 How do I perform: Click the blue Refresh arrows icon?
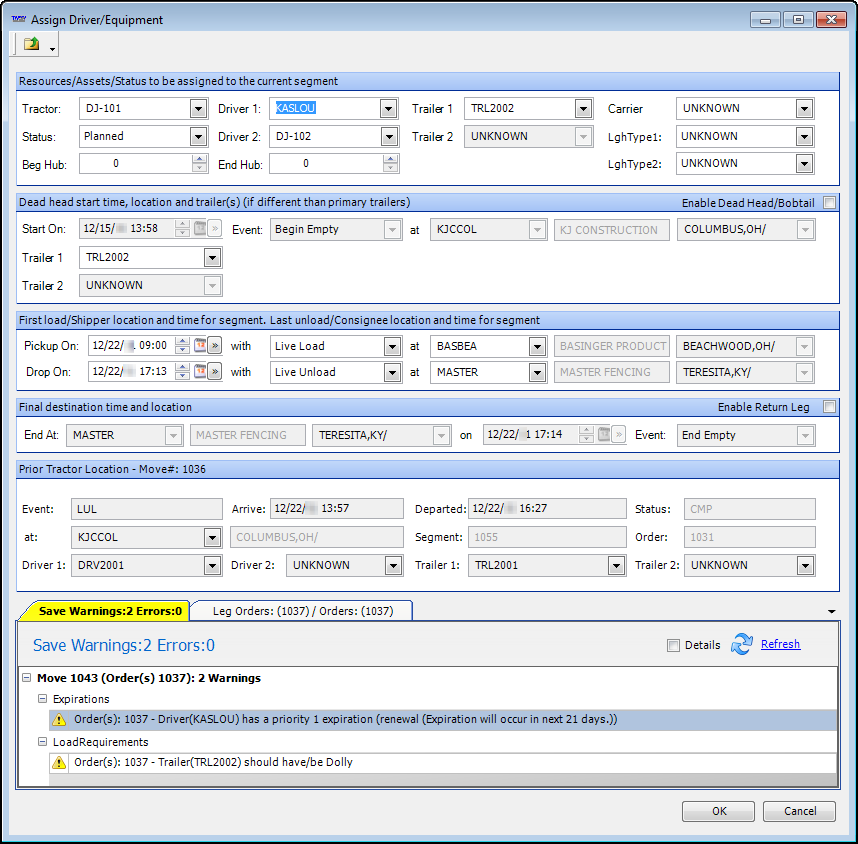pyautogui.click(x=741, y=645)
